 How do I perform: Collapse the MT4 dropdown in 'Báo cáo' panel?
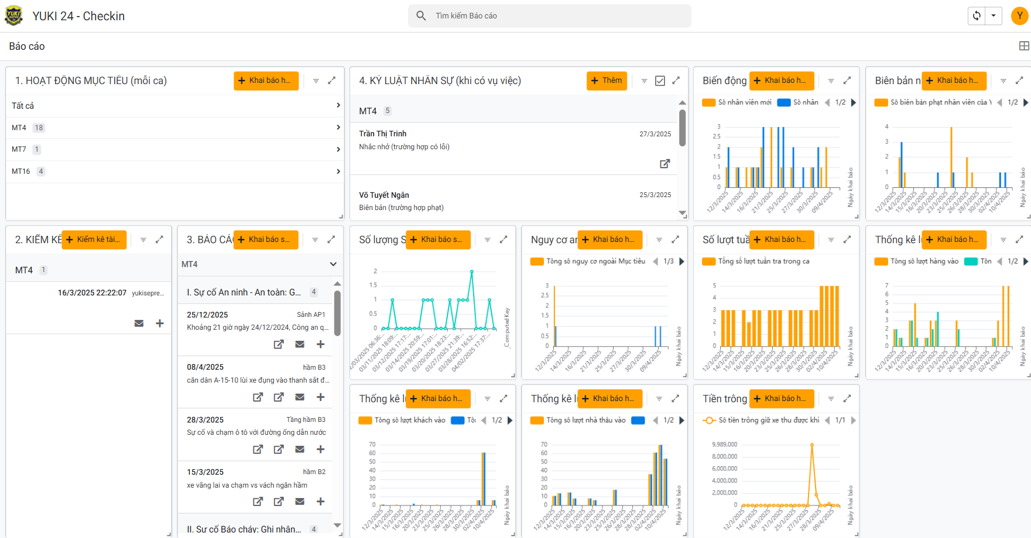click(x=333, y=264)
